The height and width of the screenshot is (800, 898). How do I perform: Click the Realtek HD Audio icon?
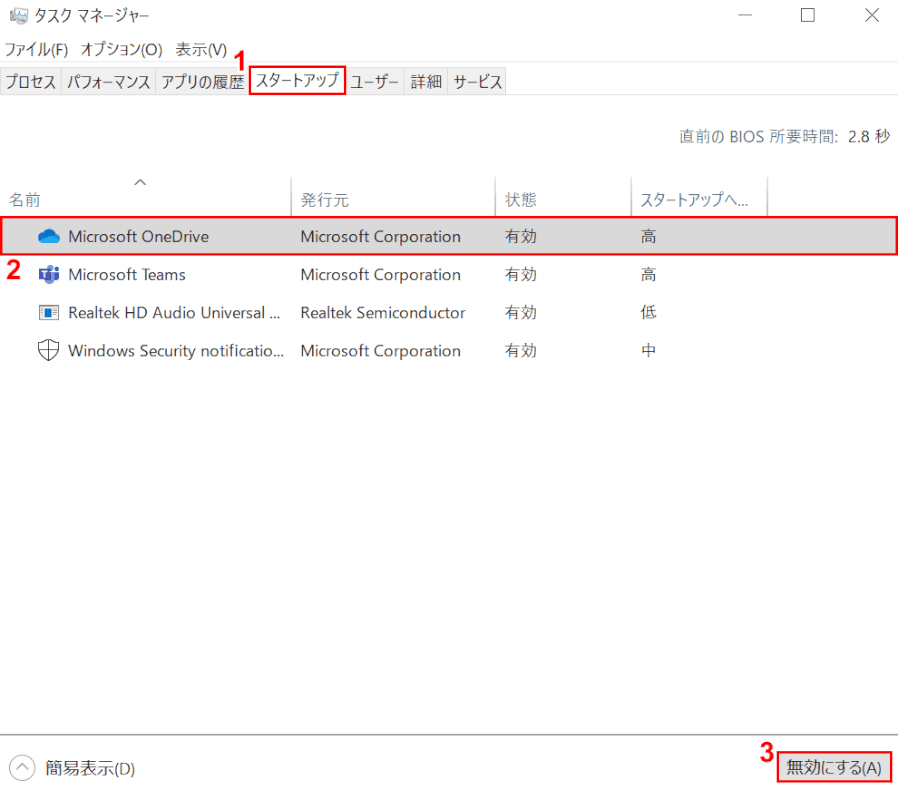49,312
